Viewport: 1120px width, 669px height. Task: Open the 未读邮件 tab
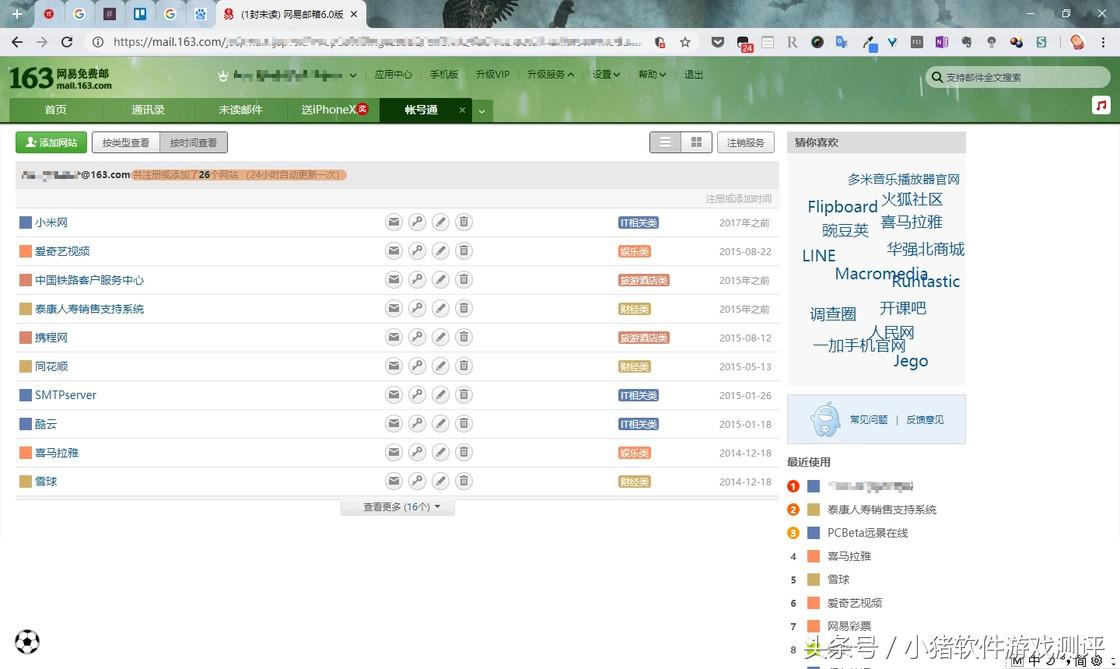(x=241, y=109)
